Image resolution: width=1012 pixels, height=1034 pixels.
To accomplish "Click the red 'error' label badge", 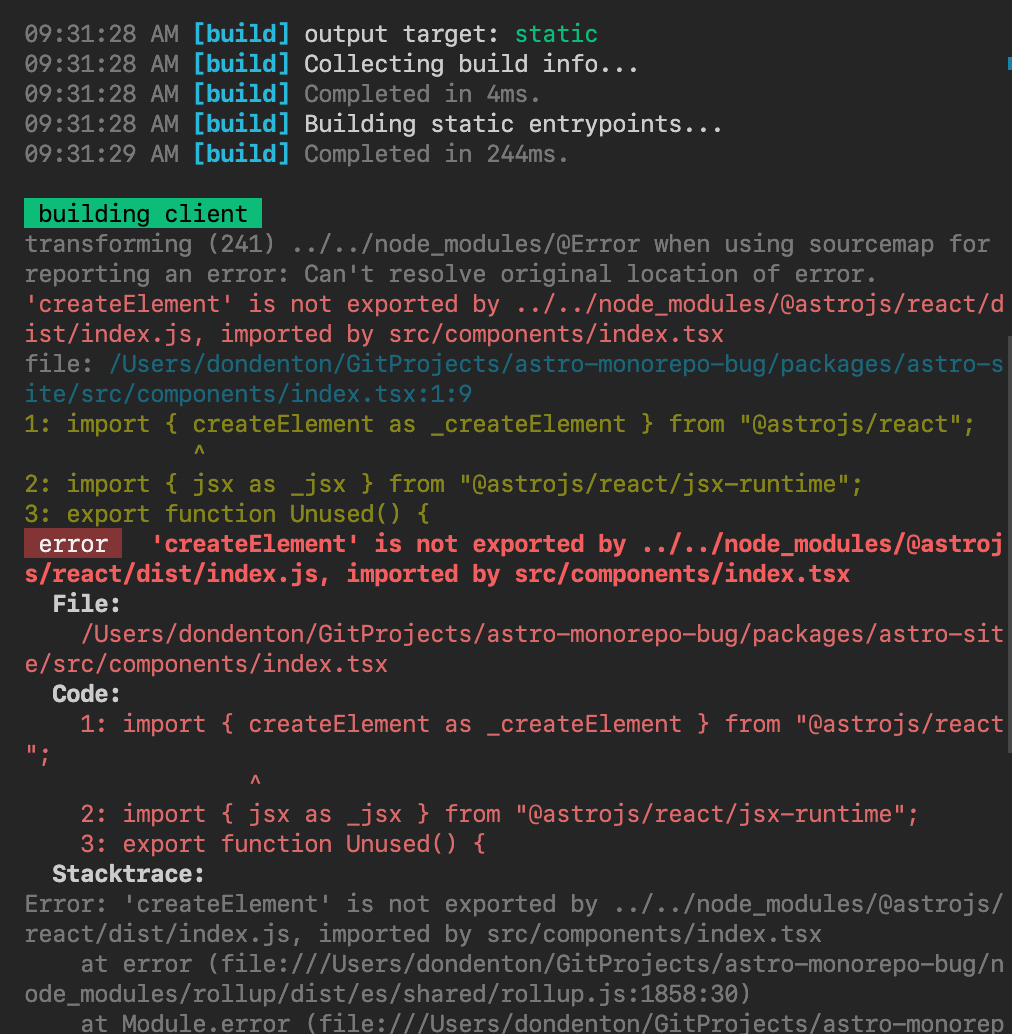I will click(71, 543).
